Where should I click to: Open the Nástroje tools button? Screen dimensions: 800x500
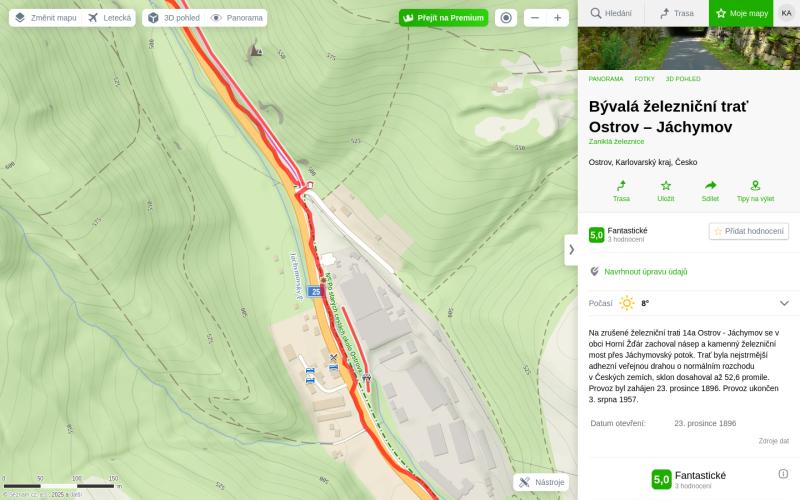pyautogui.click(x=541, y=482)
